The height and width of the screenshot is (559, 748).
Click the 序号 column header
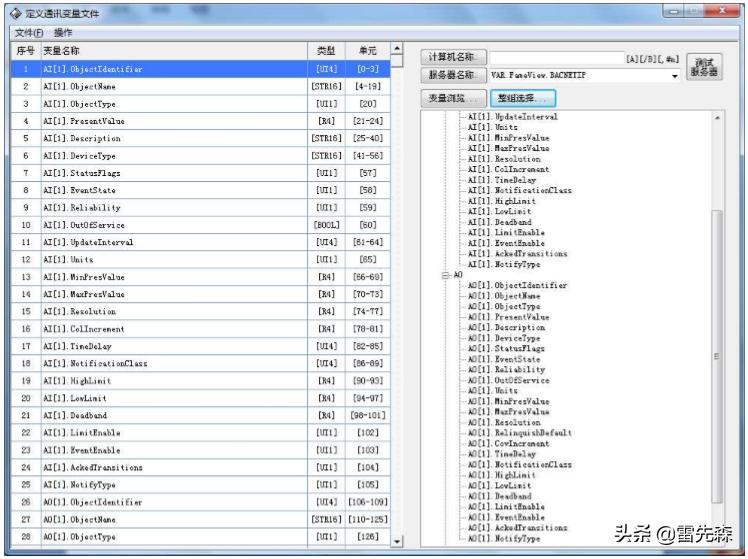26,51
